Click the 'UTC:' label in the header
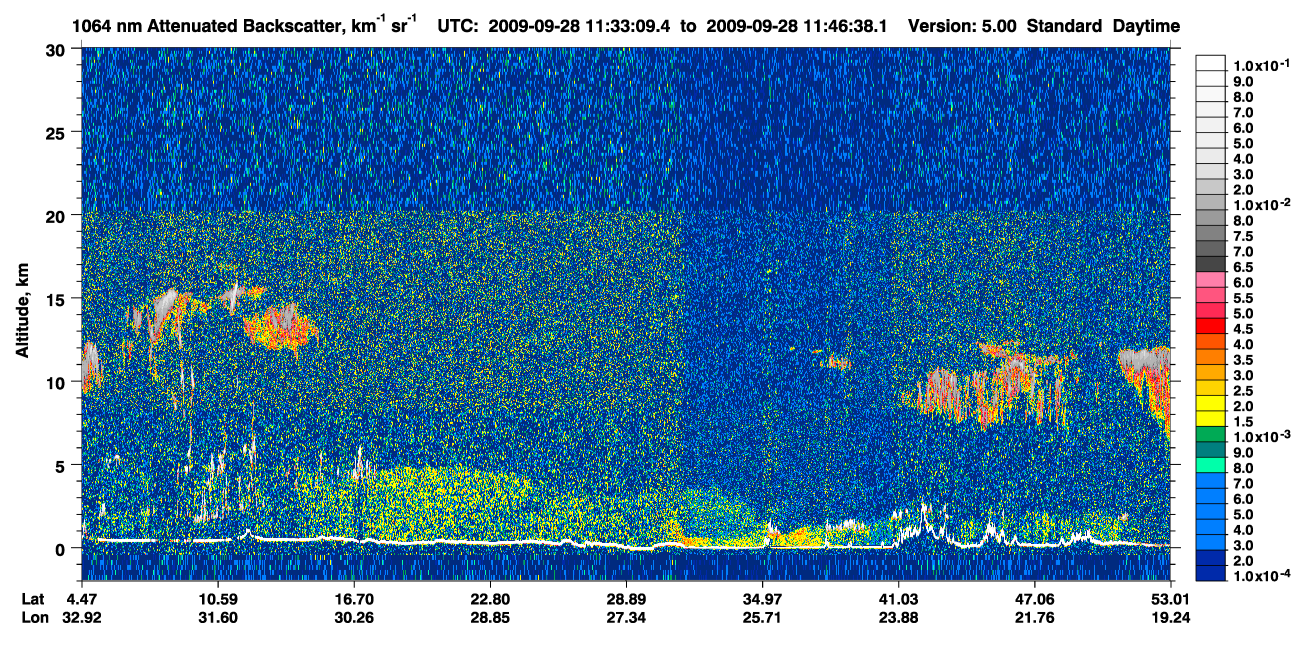 459,26
